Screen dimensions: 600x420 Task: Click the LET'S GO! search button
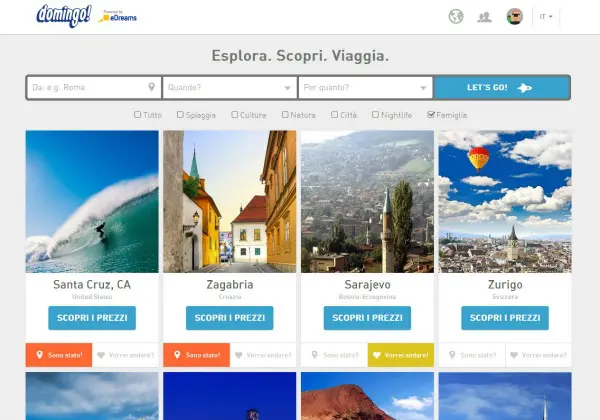tap(502, 88)
